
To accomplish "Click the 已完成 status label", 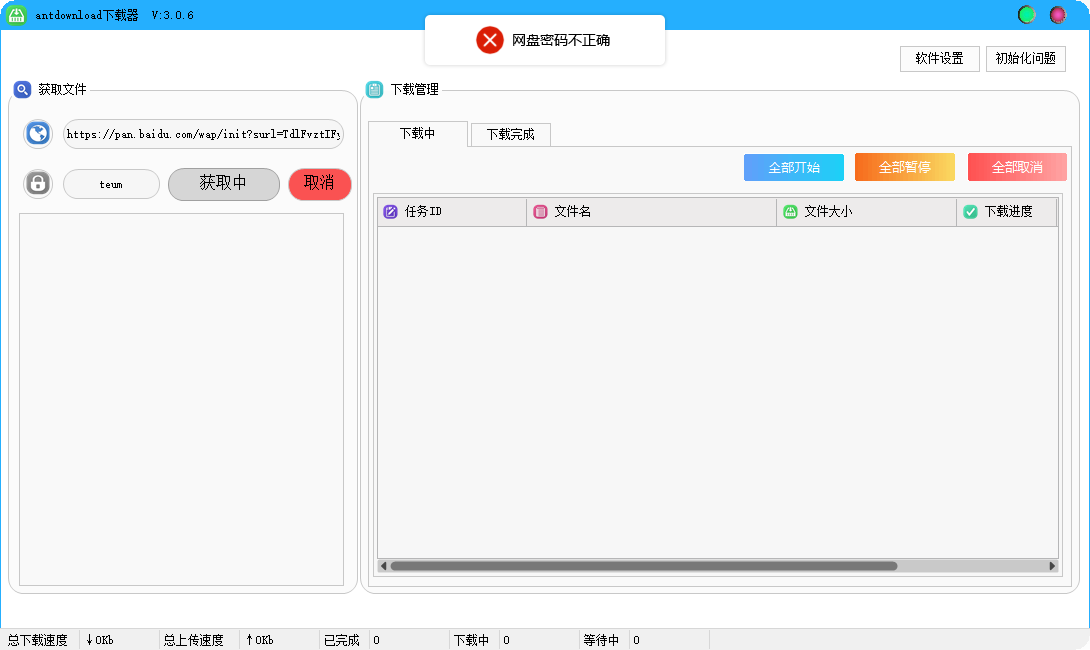I will pyautogui.click(x=341, y=640).
